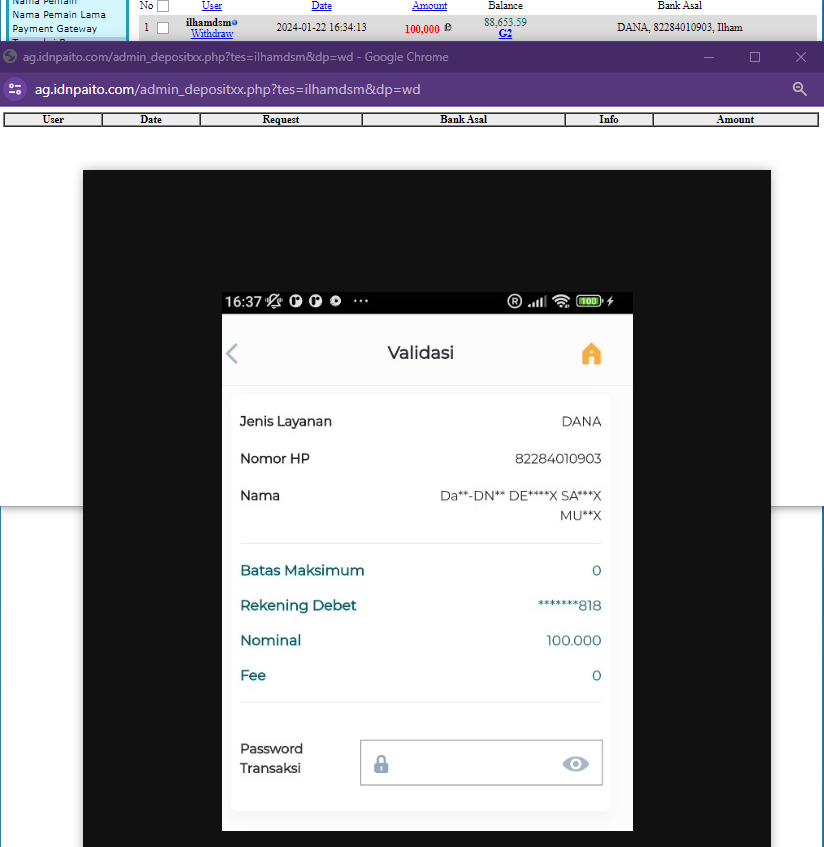Close the Chrome popup window

click(x=801, y=57)
